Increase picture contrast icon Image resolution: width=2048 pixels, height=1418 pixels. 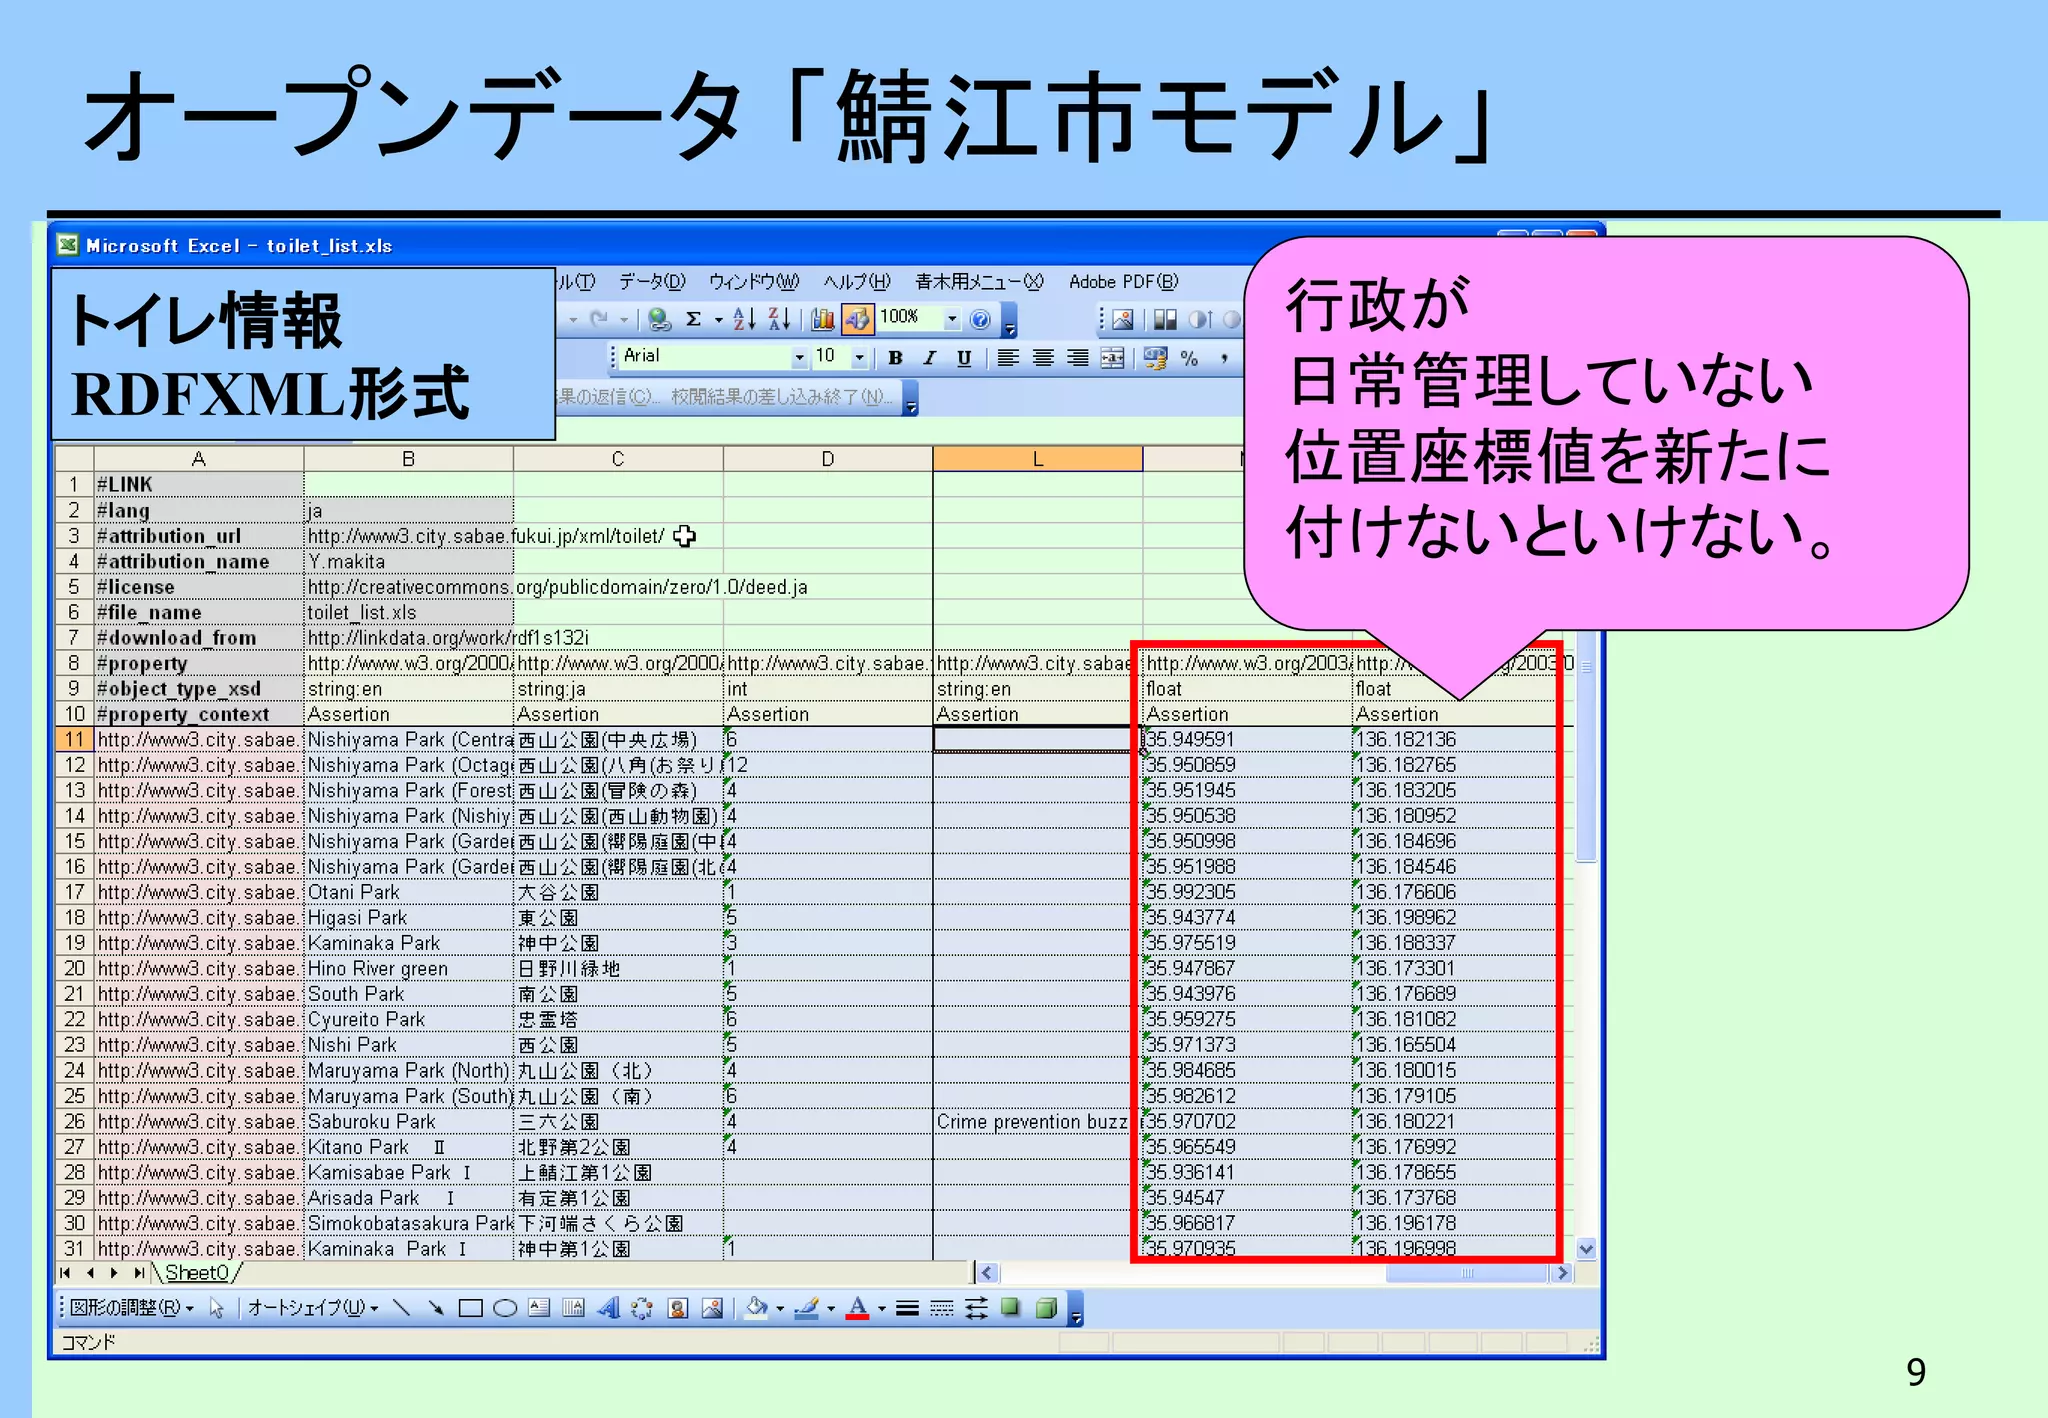pyautogui.click(x=1200, y=319)
